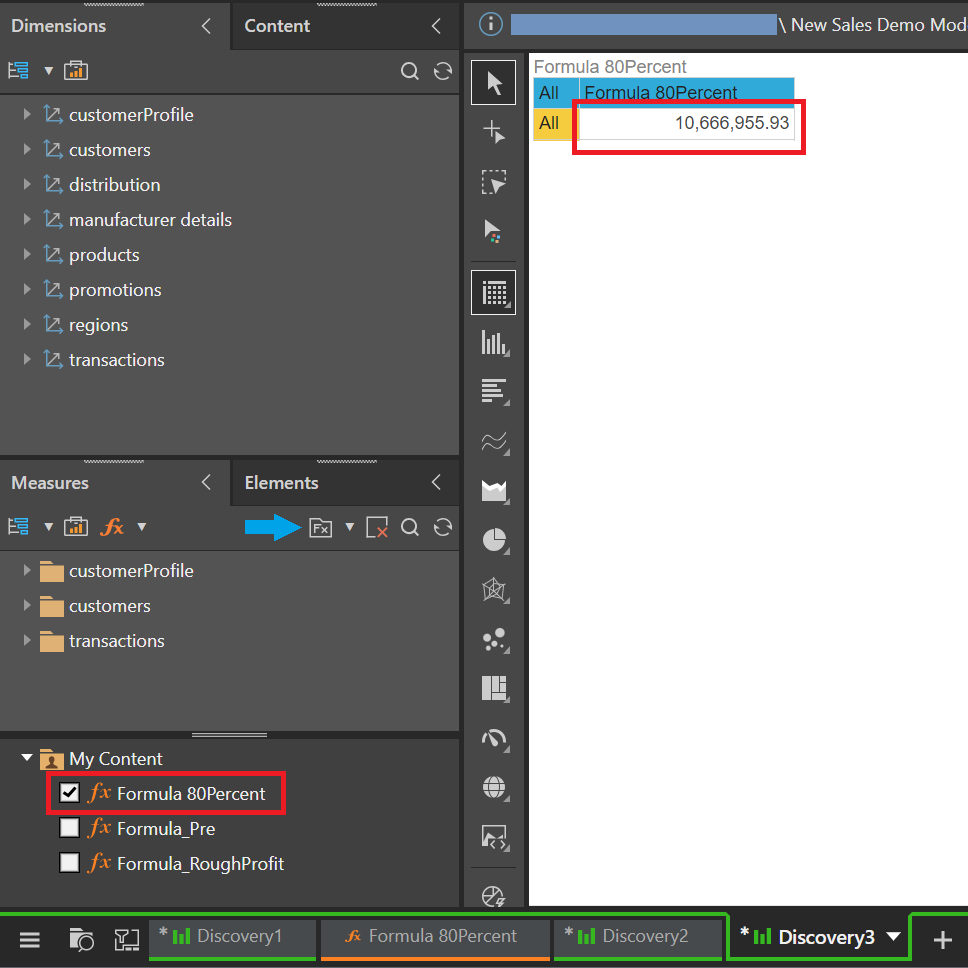Expand the promotions dimension node

[x=27, y=289]
